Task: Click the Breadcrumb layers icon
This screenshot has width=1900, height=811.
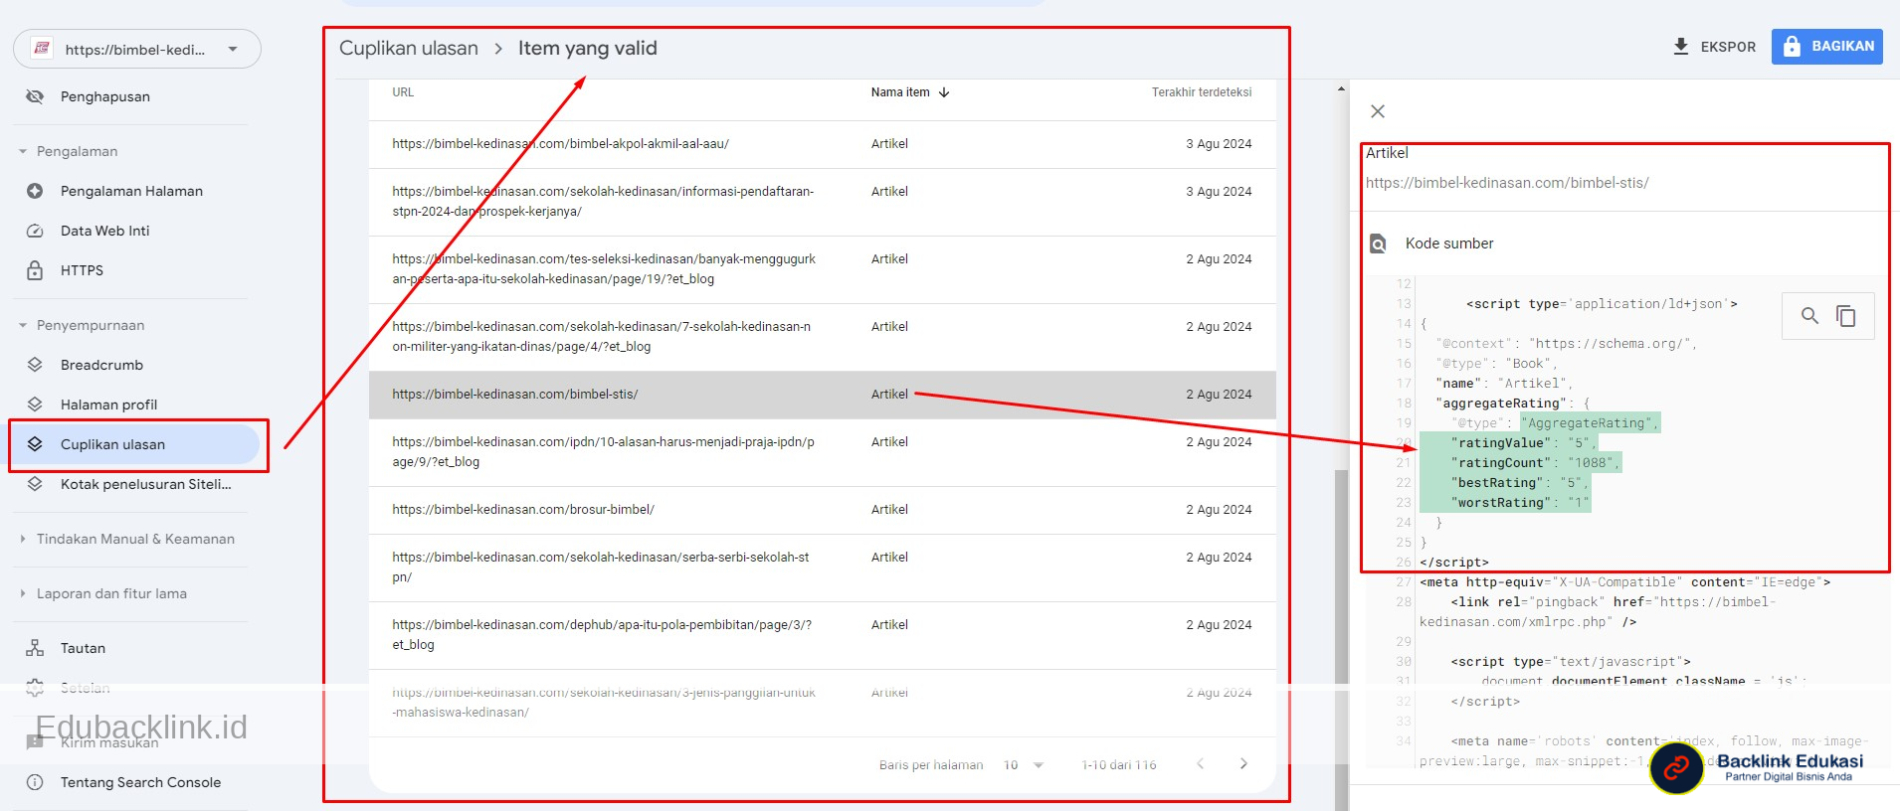Action: [35, 365]
